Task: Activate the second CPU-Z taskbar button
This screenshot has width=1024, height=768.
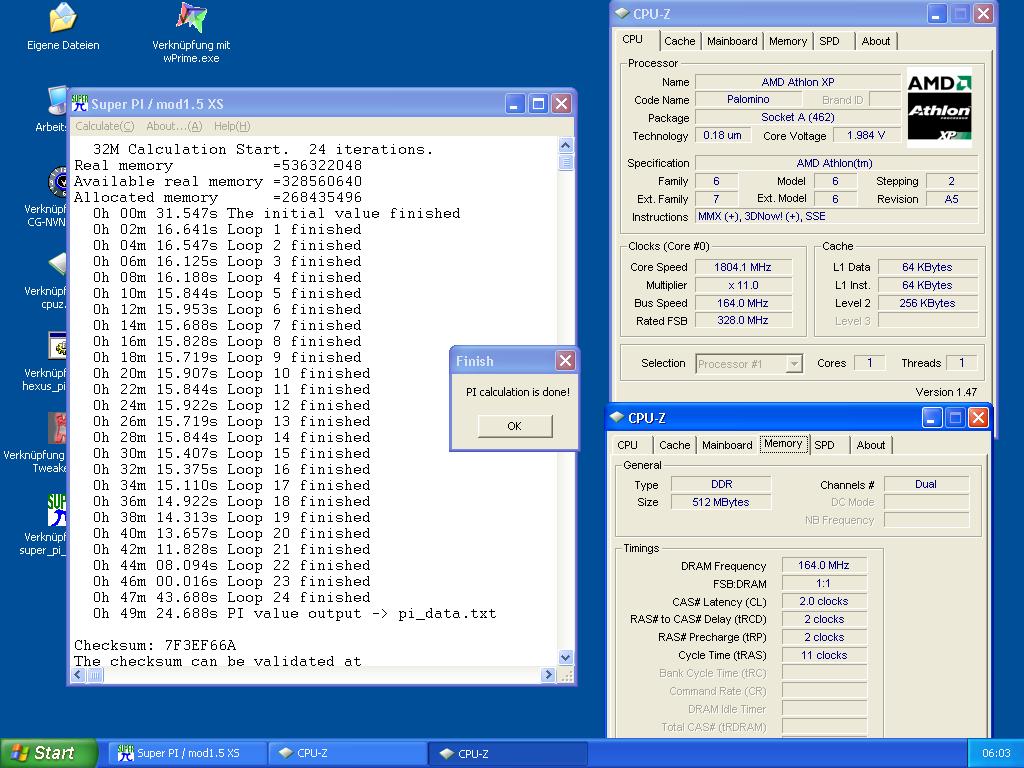Action: pos(508,753)
